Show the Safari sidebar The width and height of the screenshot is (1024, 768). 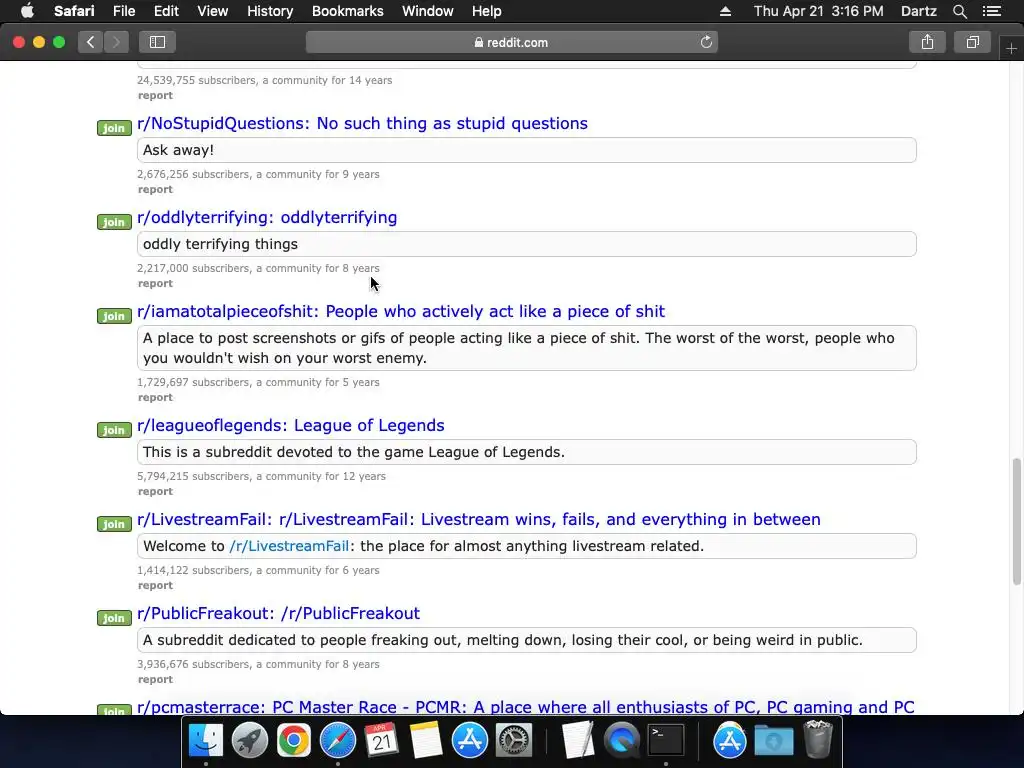(x=157, y=42)
